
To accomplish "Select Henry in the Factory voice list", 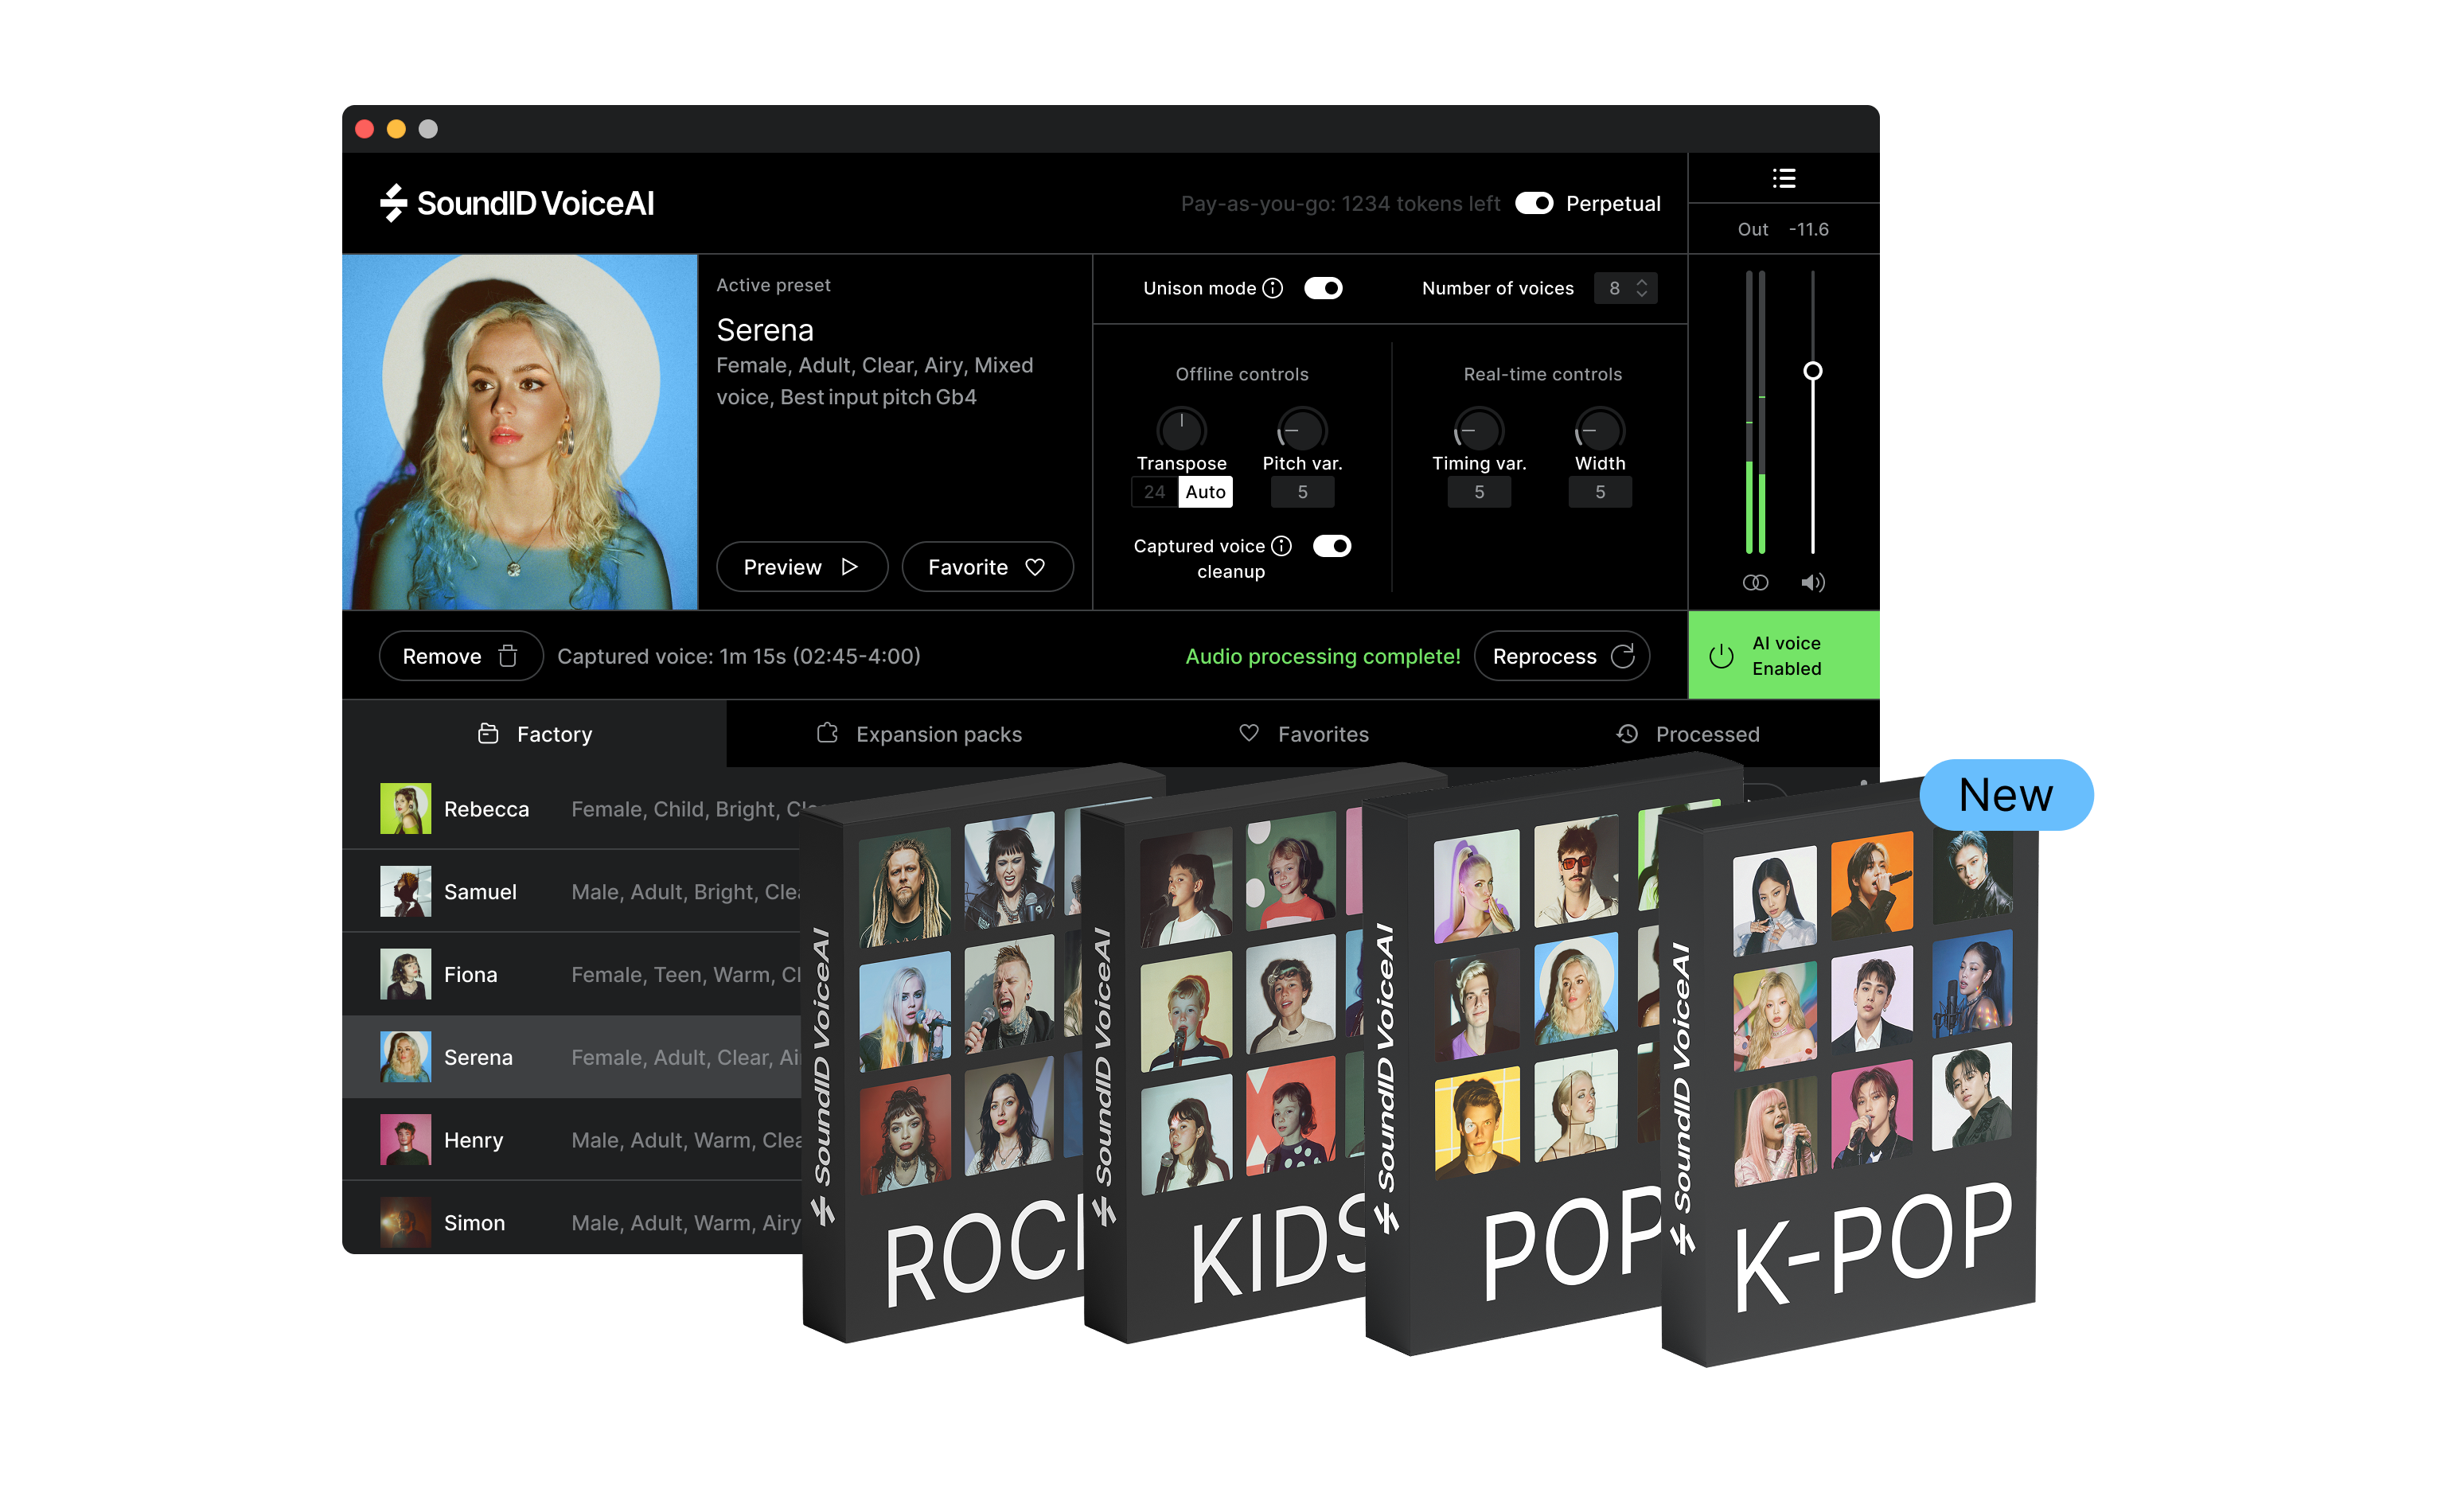I will (x=474, y=1139).
